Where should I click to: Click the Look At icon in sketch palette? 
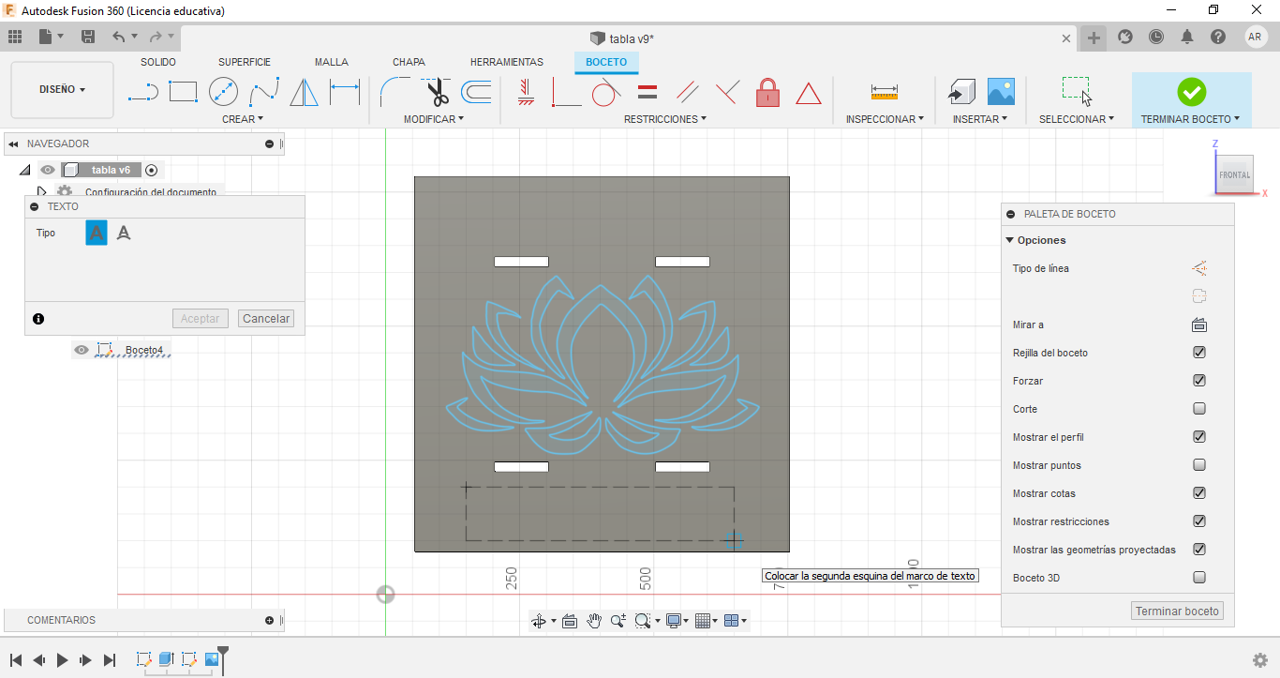[x=1199, y=325]
